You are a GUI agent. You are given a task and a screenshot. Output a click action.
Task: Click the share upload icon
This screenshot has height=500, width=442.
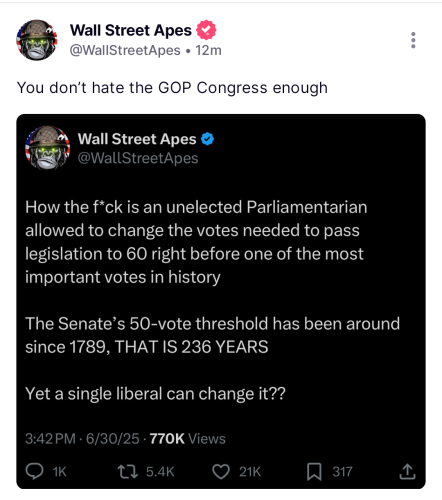(x=407, y=471)
